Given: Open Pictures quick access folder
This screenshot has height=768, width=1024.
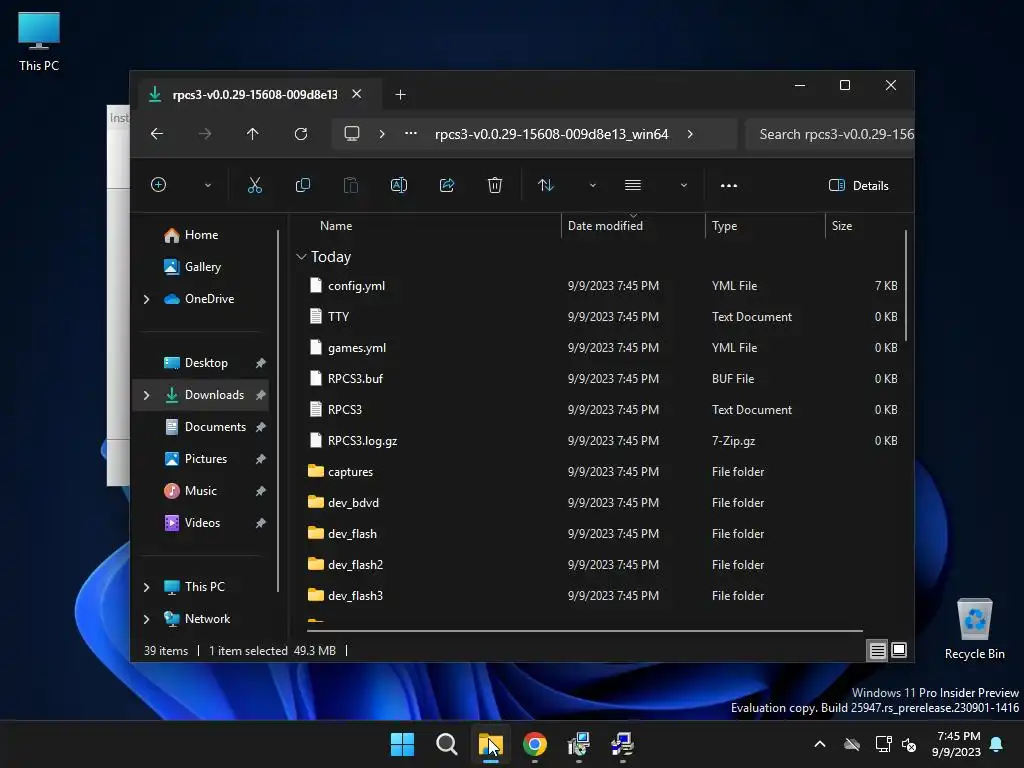Looking at the screenshot, I should click(x=206, y=458).
